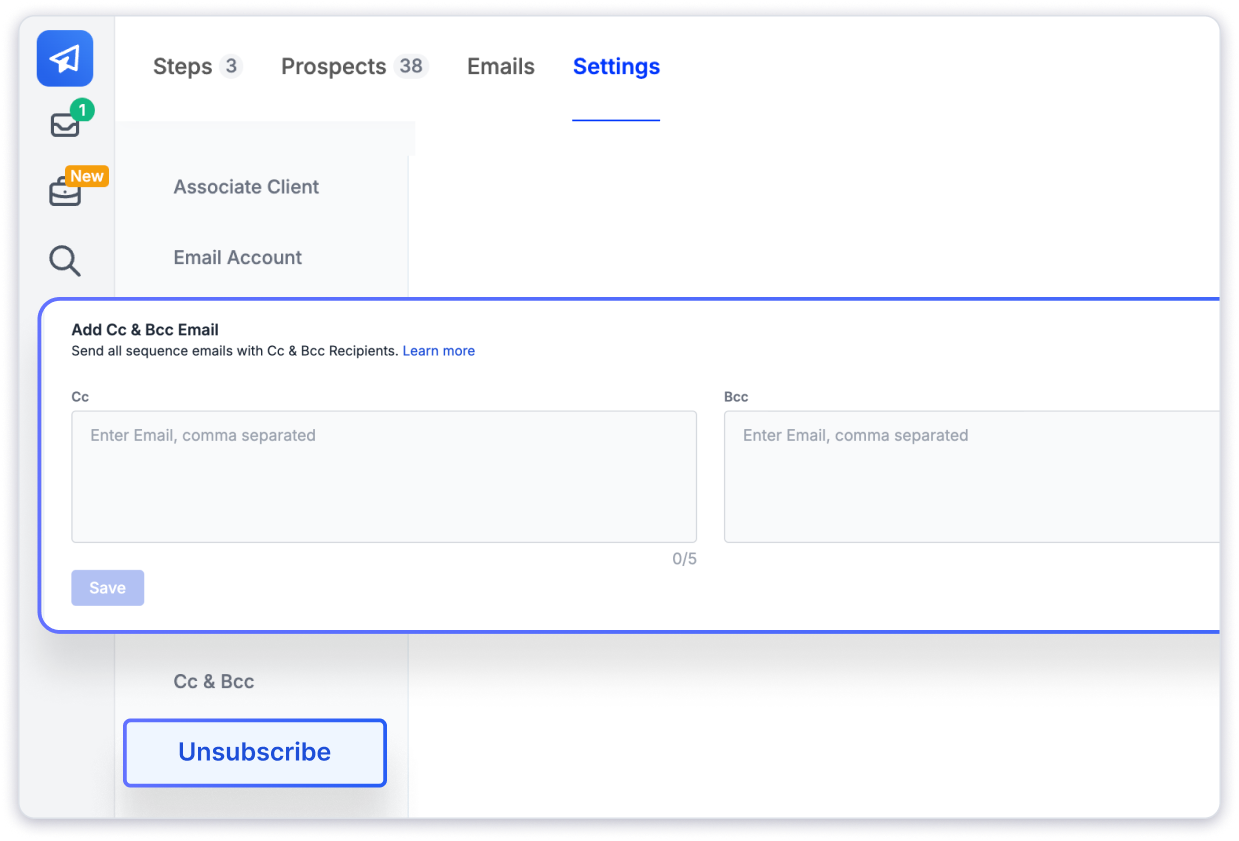Select Cc & Bcc in settings sidebar
The image size is (1239, 841).
214,681
